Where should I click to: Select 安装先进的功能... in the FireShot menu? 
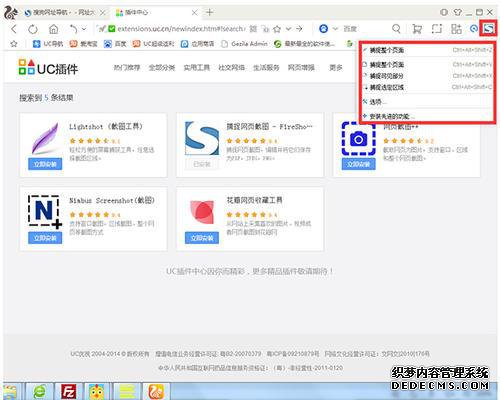[x=427, y=116]
